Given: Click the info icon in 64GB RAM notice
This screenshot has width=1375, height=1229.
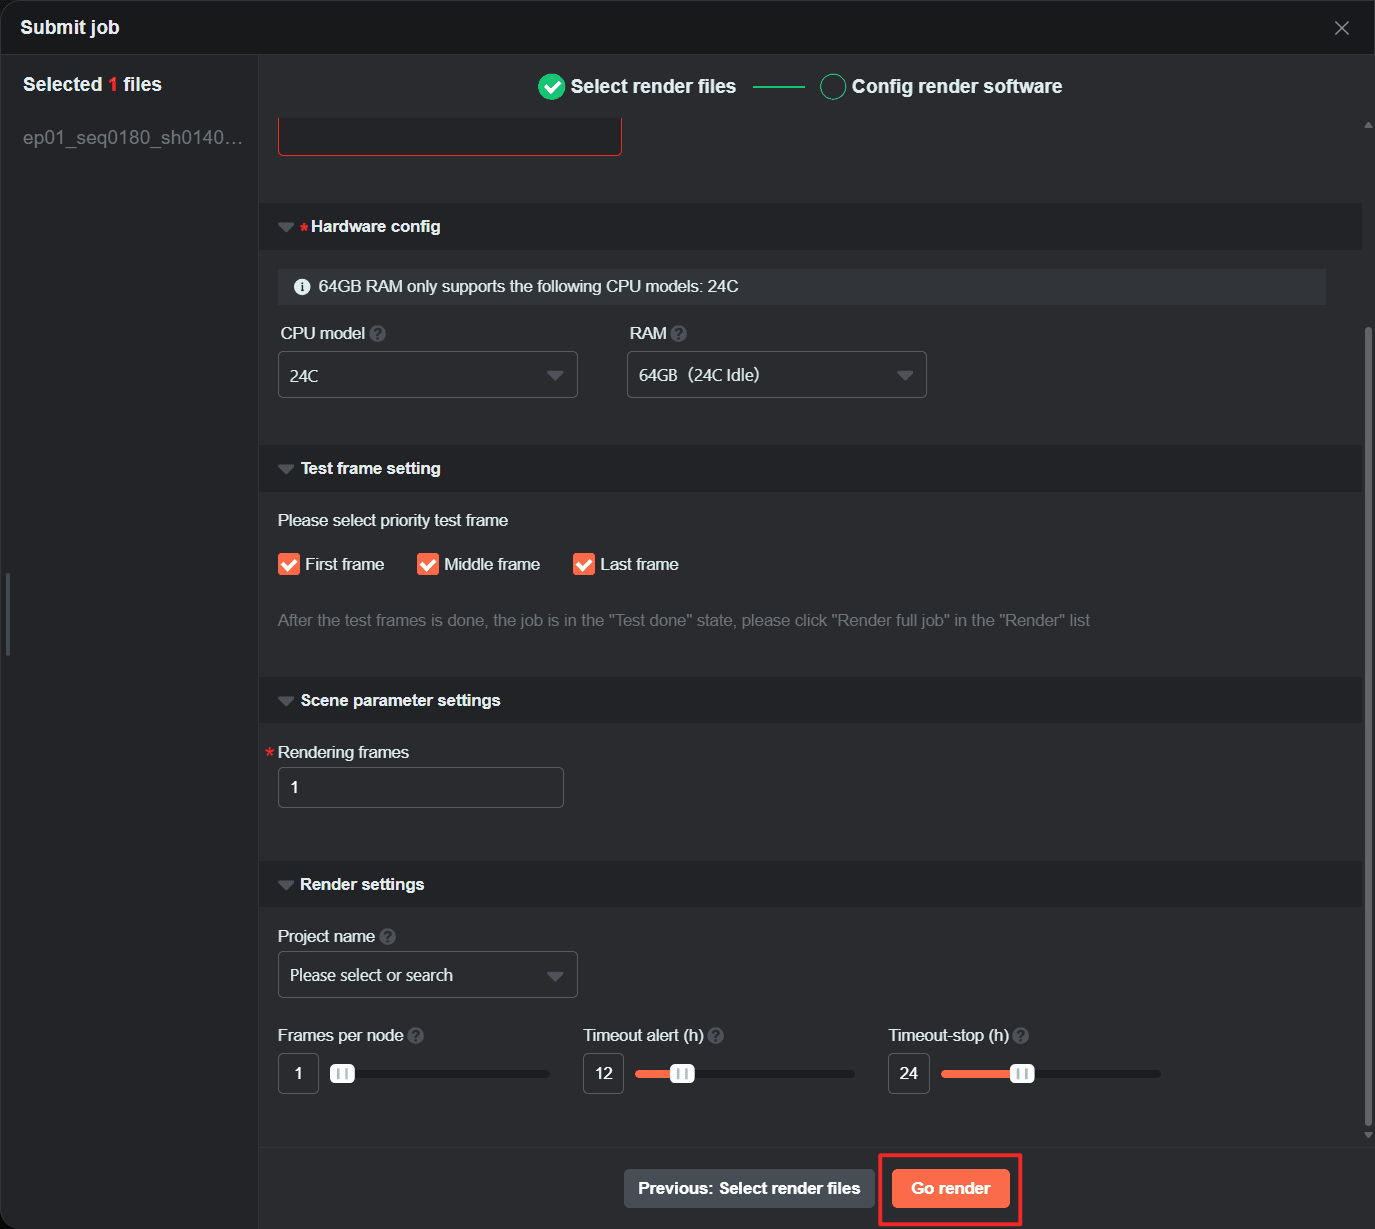Looking at the screenshot, I should [x=302, y=287].
